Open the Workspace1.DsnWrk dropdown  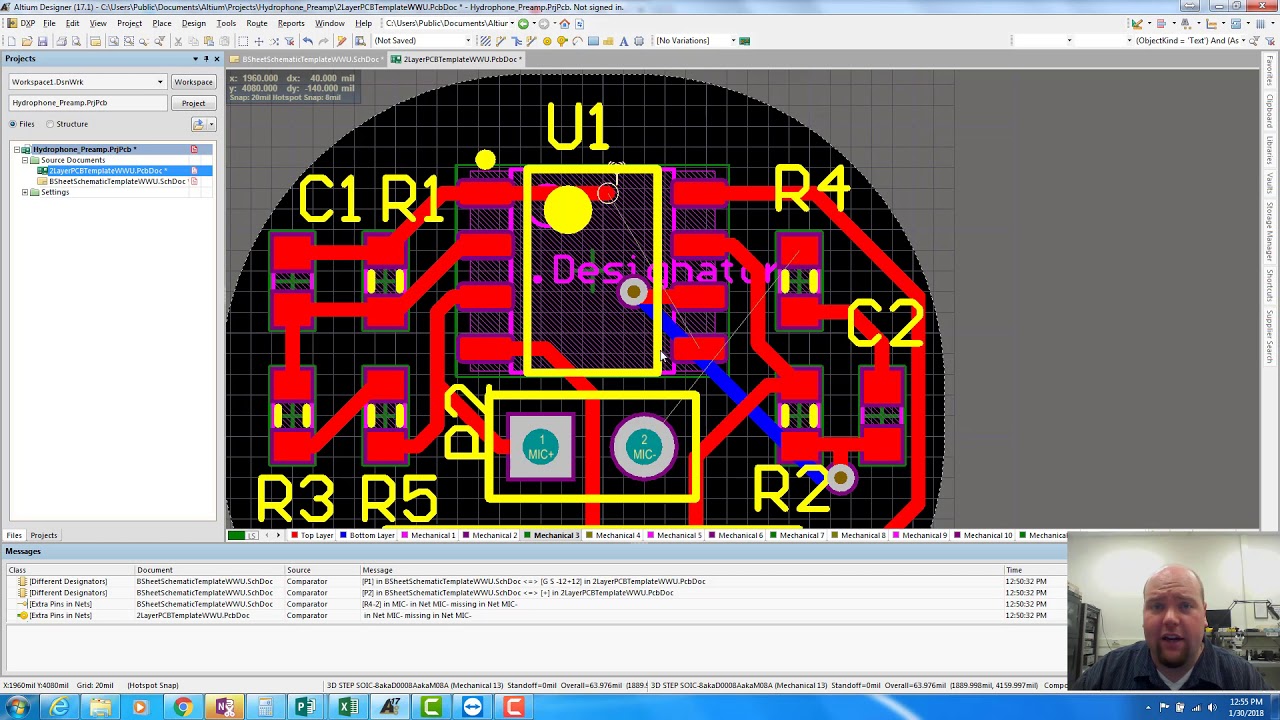pos(160,82)
